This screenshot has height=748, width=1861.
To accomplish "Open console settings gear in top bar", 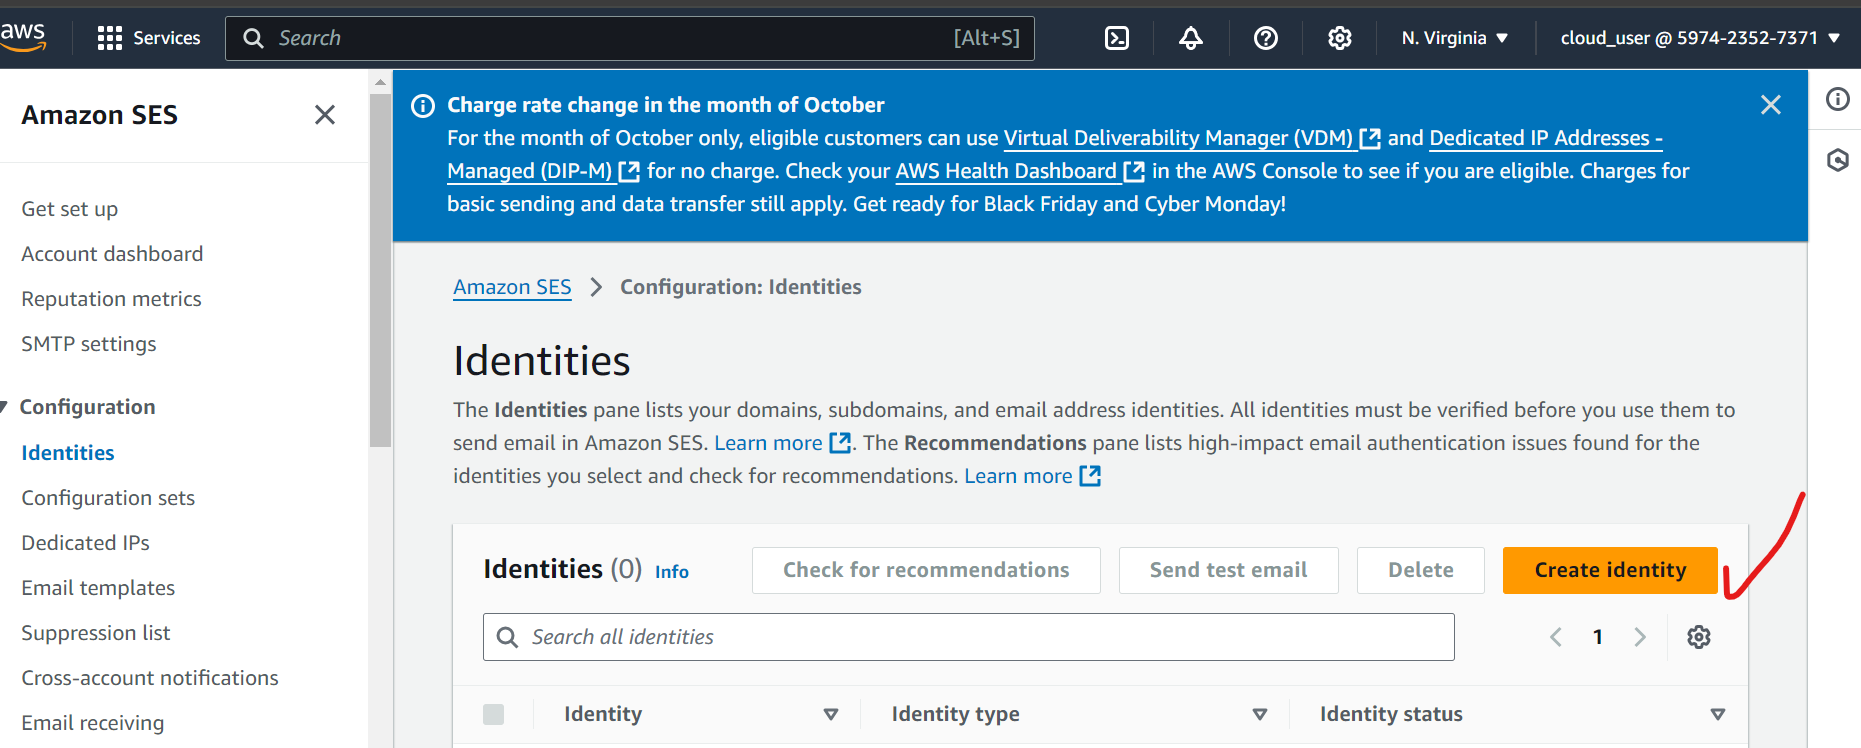I will (x=1339, y=38).
